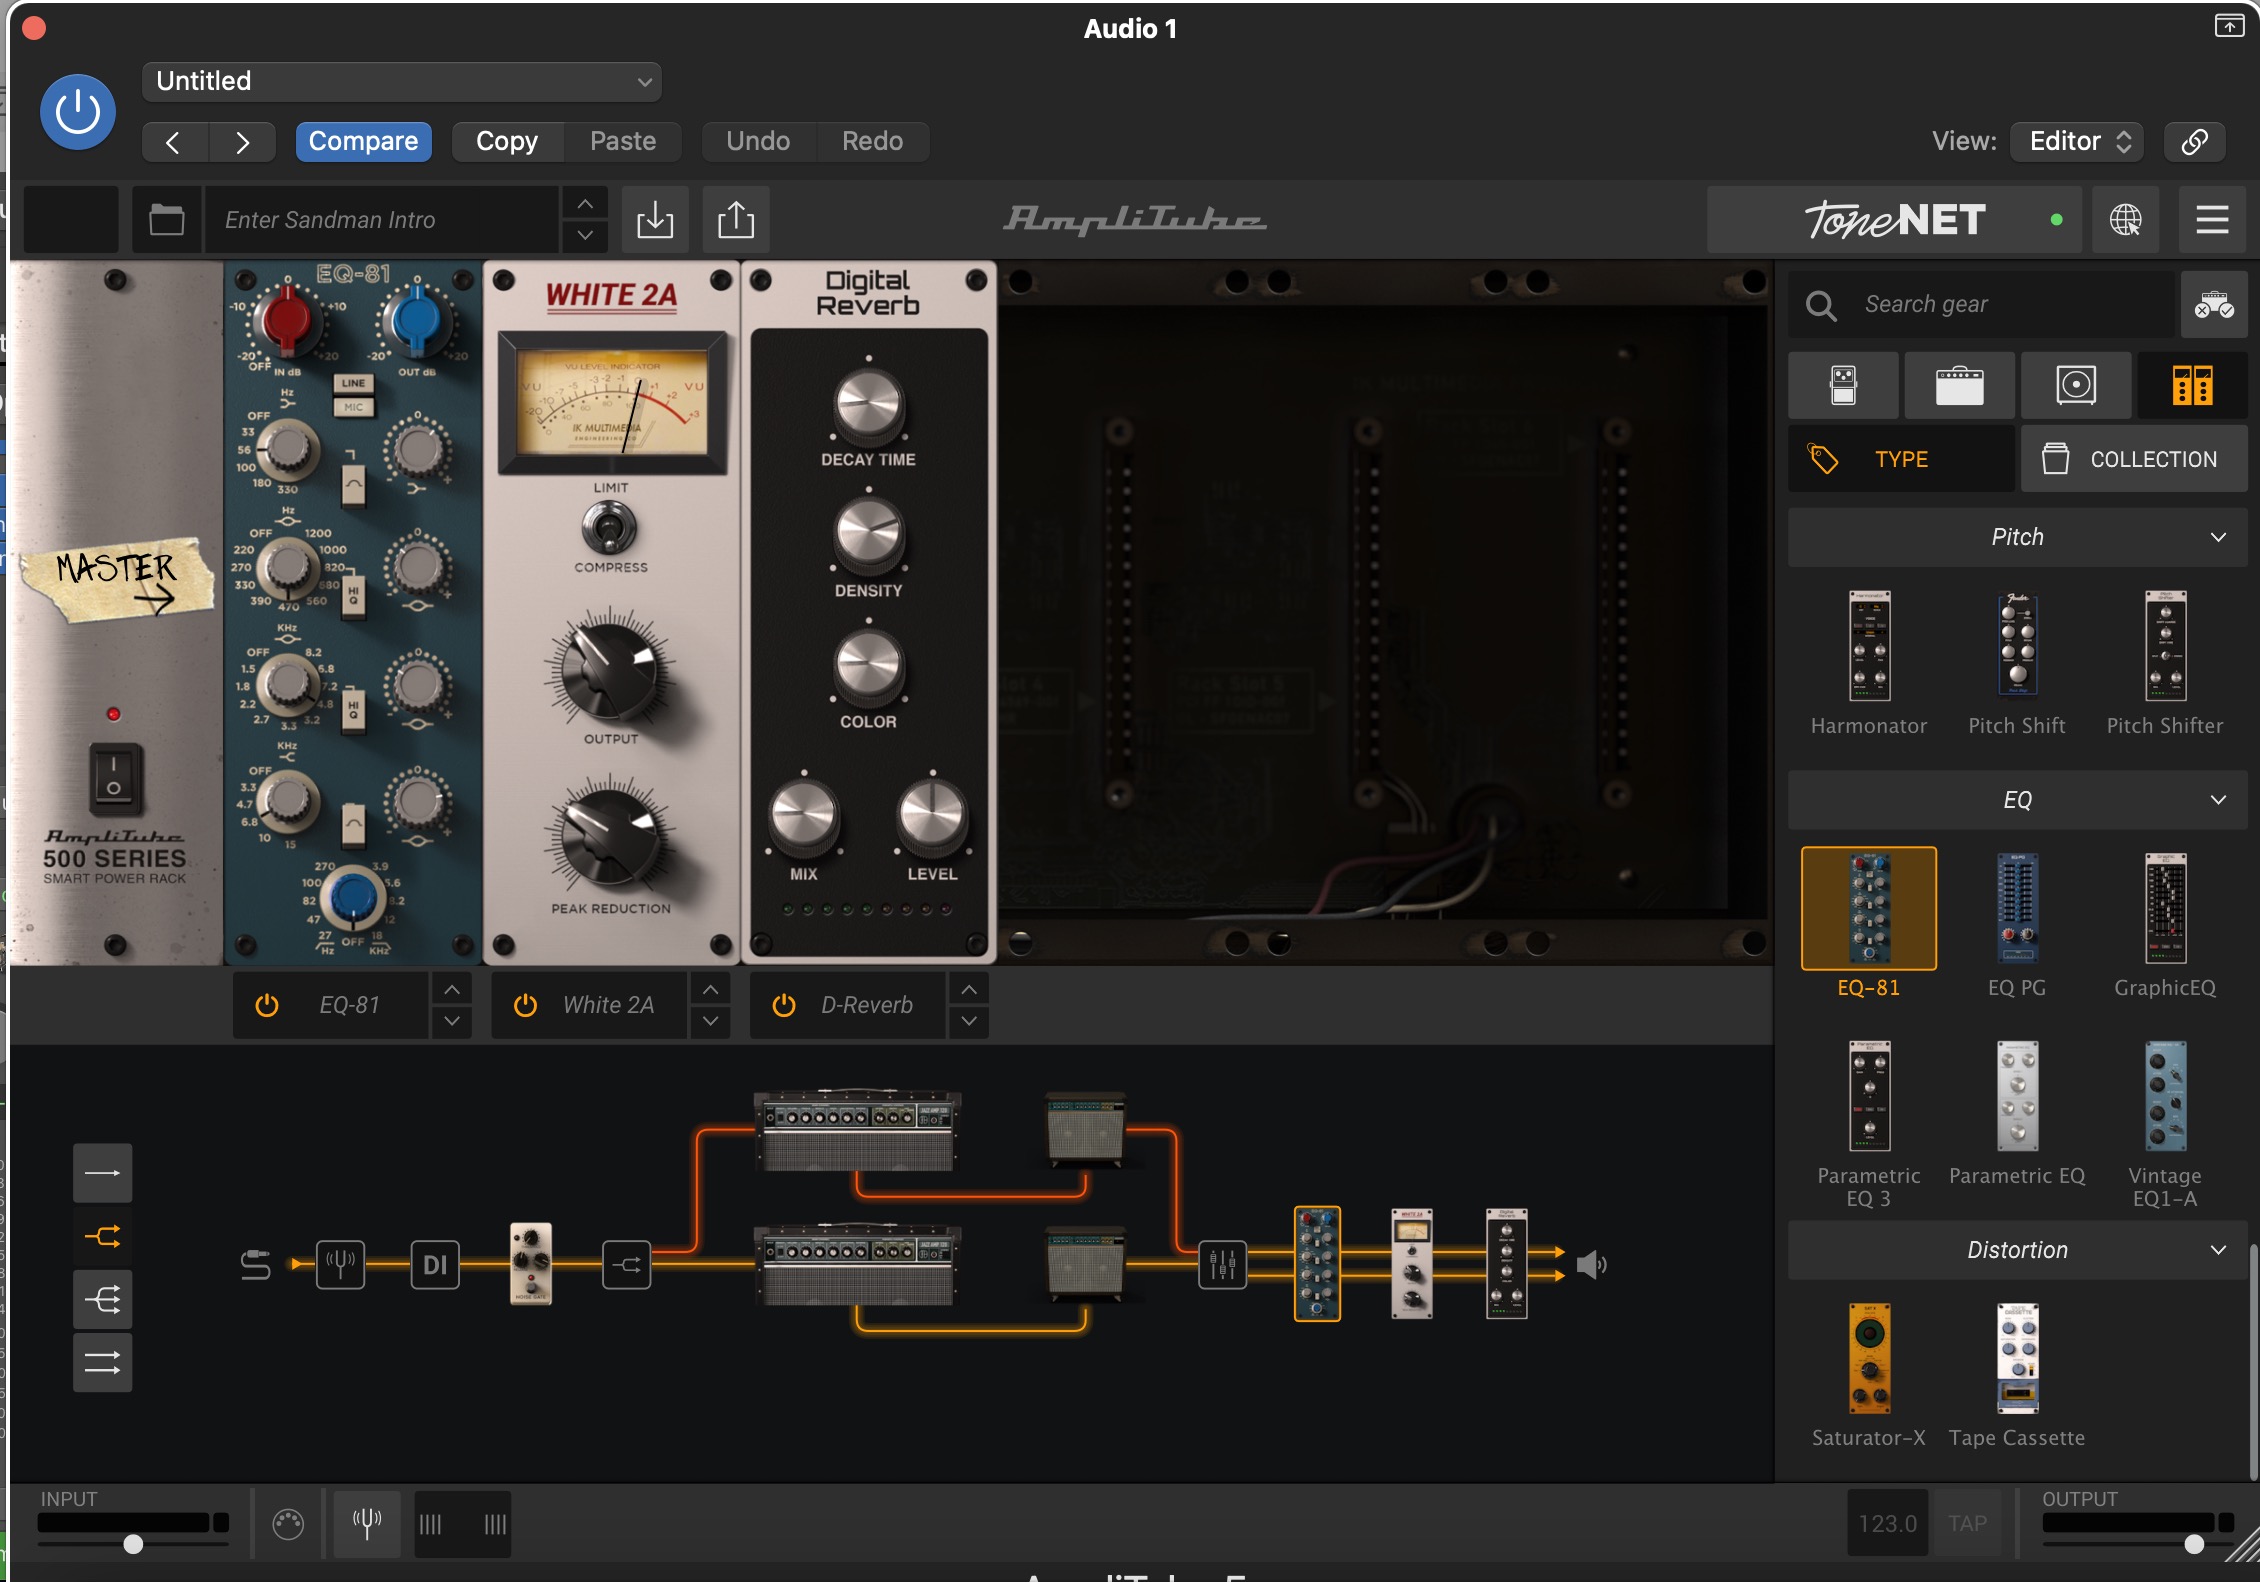This screenshot has height=1582, width=2260.
Task: Open the ToneNET panel
Action: 1894,220
